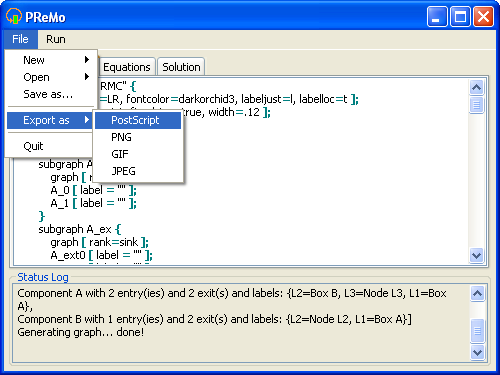Open the Run menu
The image size is (500, 375).
pyautogui.click(x=56, y=39)
